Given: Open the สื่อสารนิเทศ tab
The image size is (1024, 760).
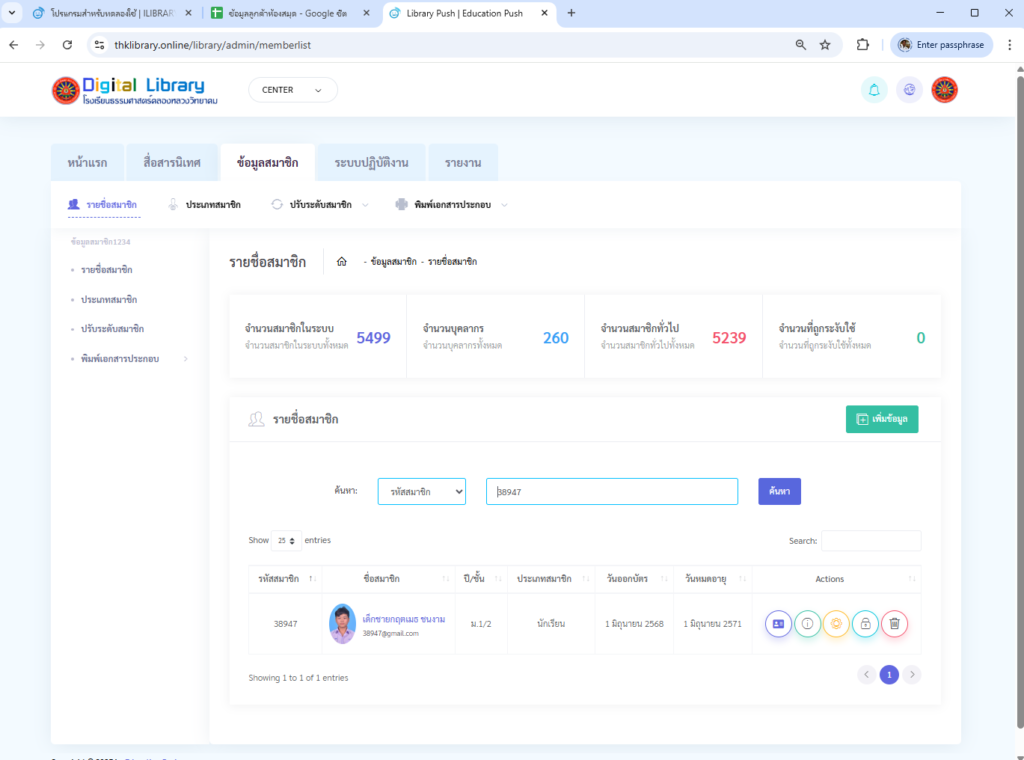Looking at the screenshot, I should tap(172, 162).
